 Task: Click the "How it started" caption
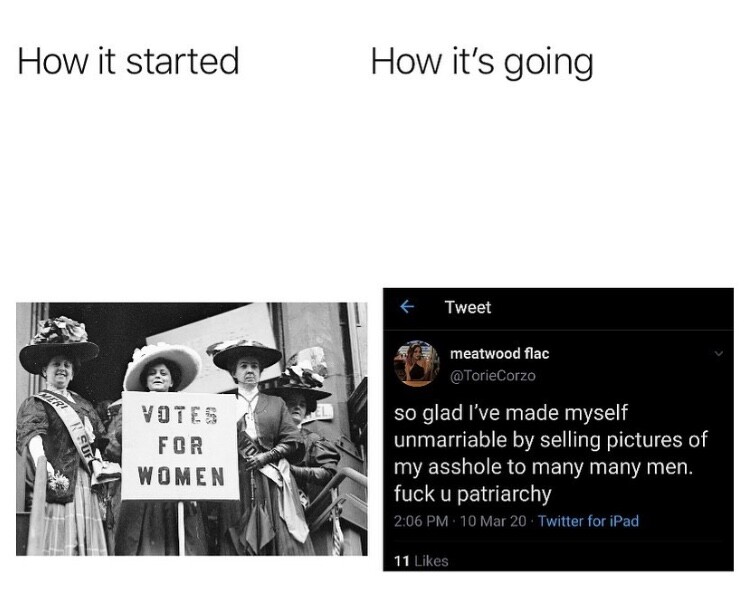tap(129, 62)
